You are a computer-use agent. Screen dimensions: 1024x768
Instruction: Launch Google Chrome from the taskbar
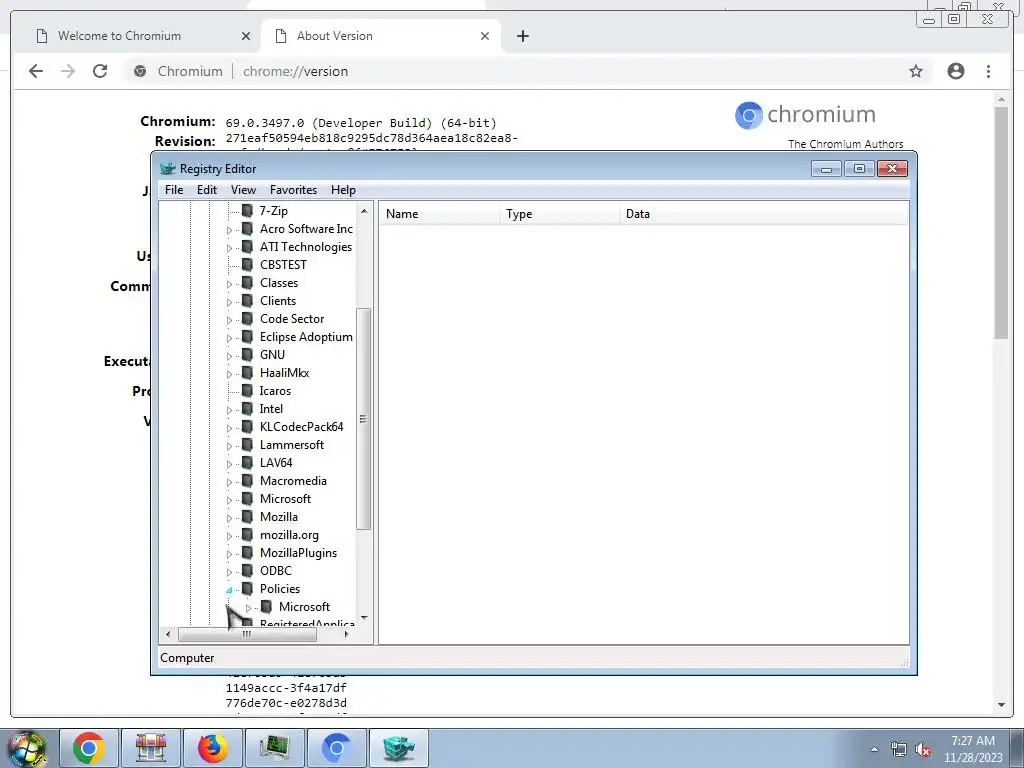pyautogui.click(x=89, y=748)
